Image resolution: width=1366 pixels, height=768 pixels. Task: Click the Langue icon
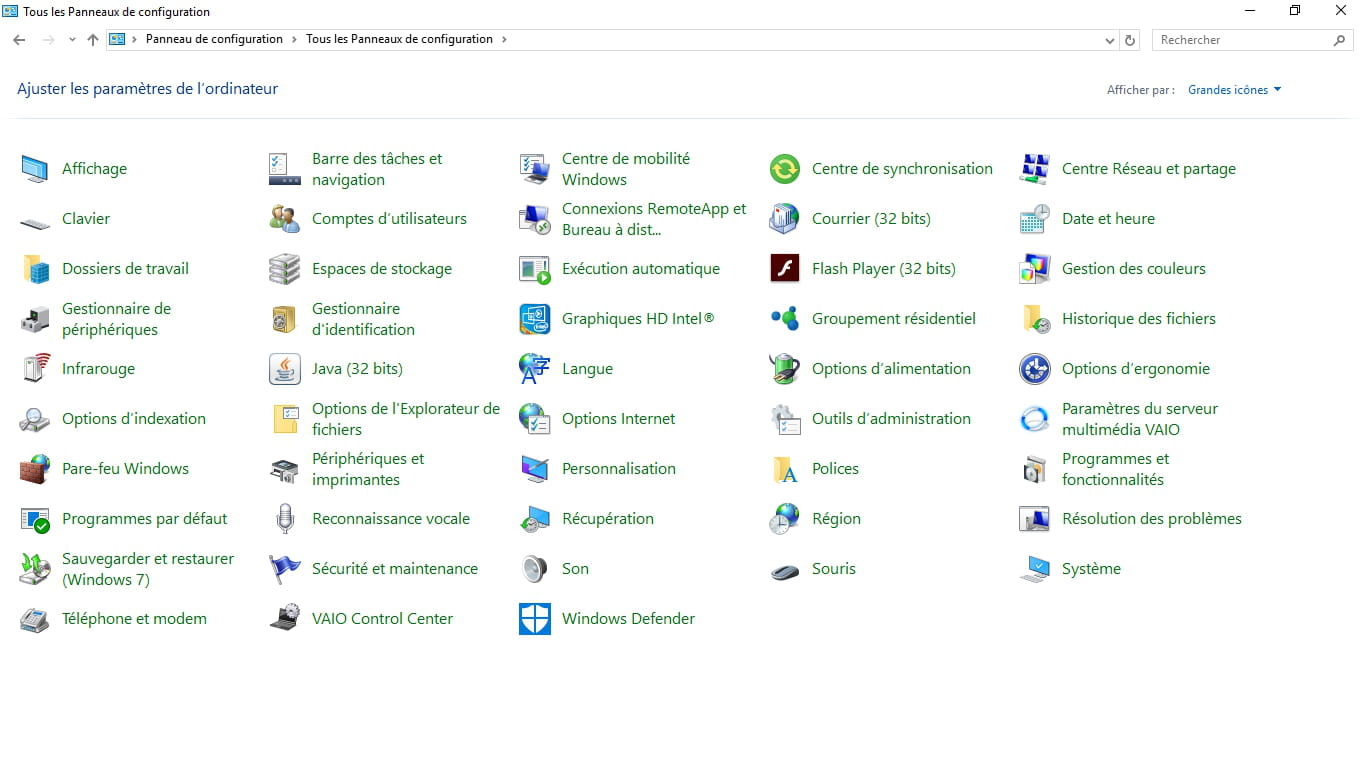point(535,369)
